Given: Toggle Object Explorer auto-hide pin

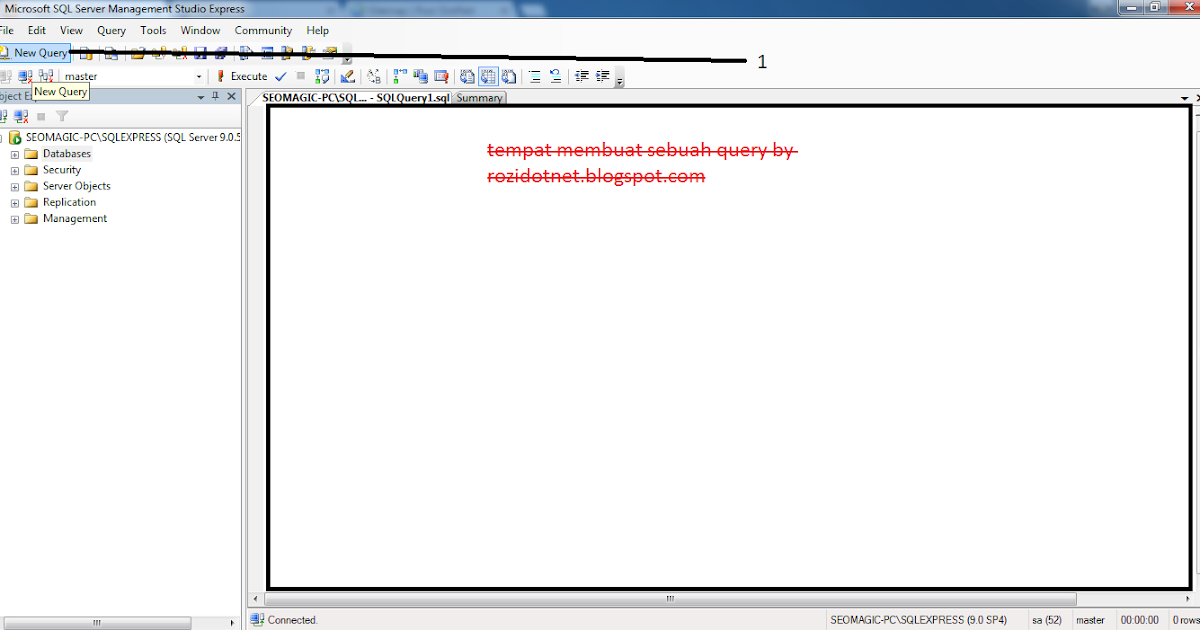Looking at the screenshot, I should (213, 96).
